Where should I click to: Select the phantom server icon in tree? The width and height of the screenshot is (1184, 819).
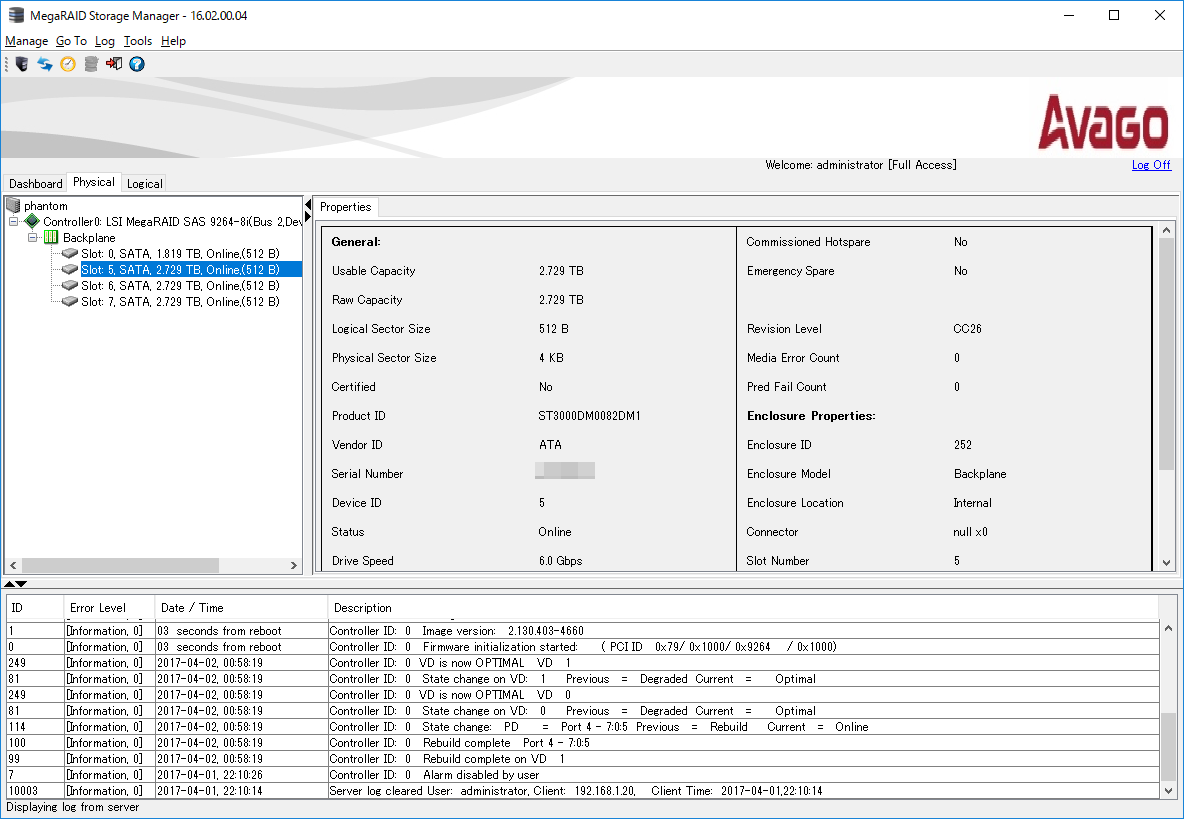pos(13,205)
